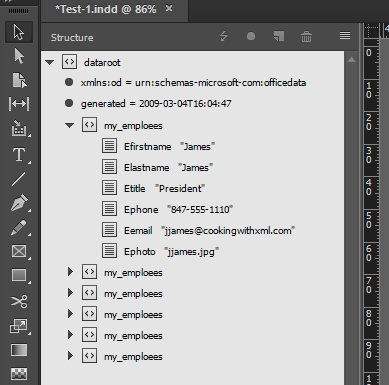Viewport: 389px width, 385px height.
Task: Expand the last my_emploees element
Action: tap(70, 356)
